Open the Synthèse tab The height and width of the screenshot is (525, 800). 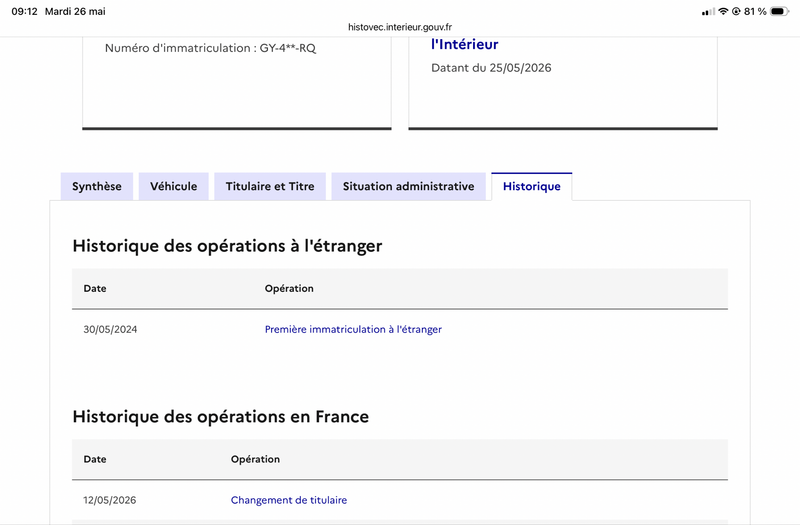click(x=97, y=186)
